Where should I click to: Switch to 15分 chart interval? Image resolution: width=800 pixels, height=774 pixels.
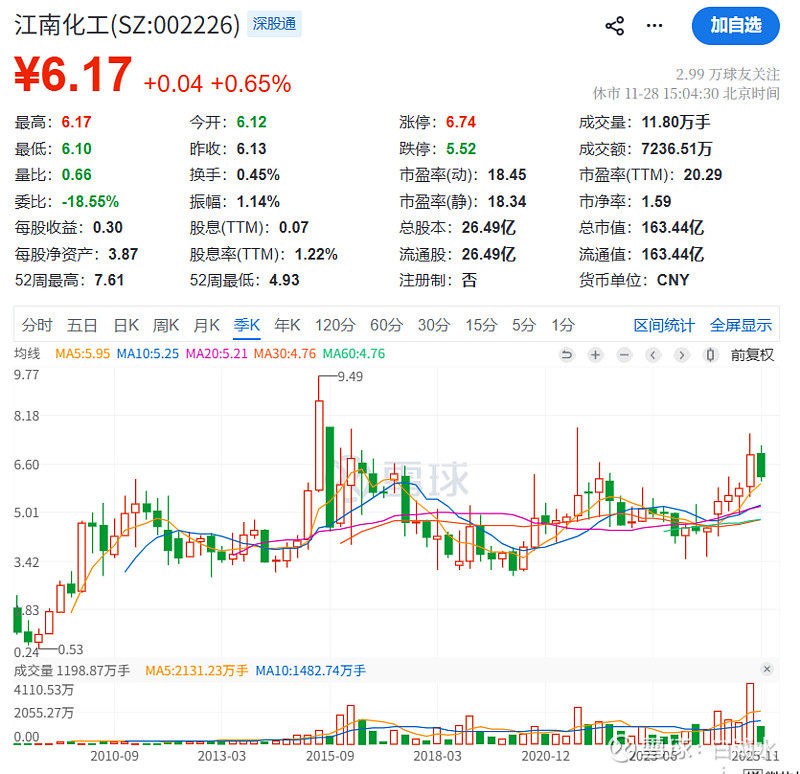[x=481, y=325]
